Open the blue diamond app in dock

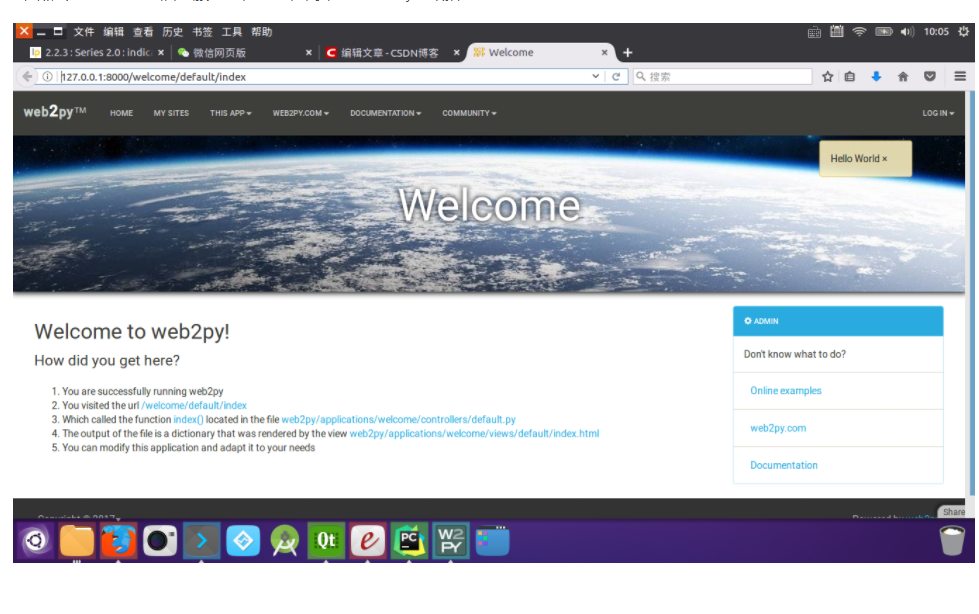pos(243,540)
